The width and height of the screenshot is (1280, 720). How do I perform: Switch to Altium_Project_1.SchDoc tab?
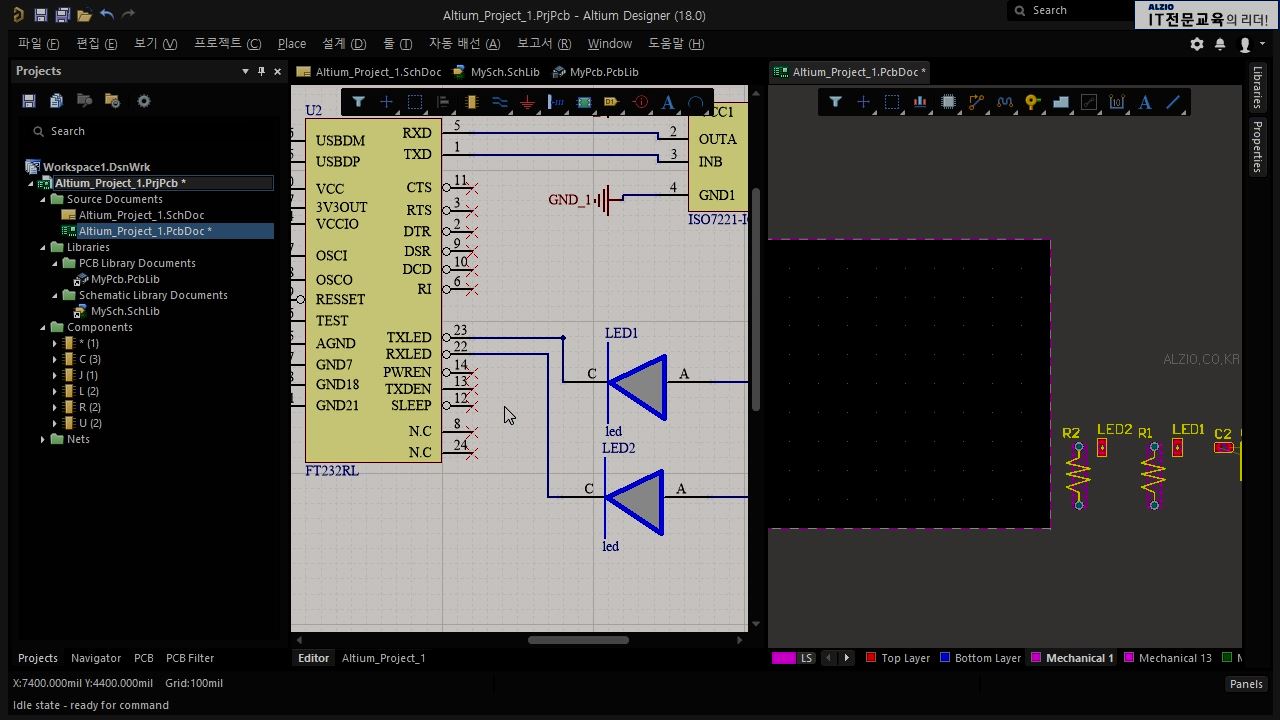pyautogui.click(x=369, y=72)
